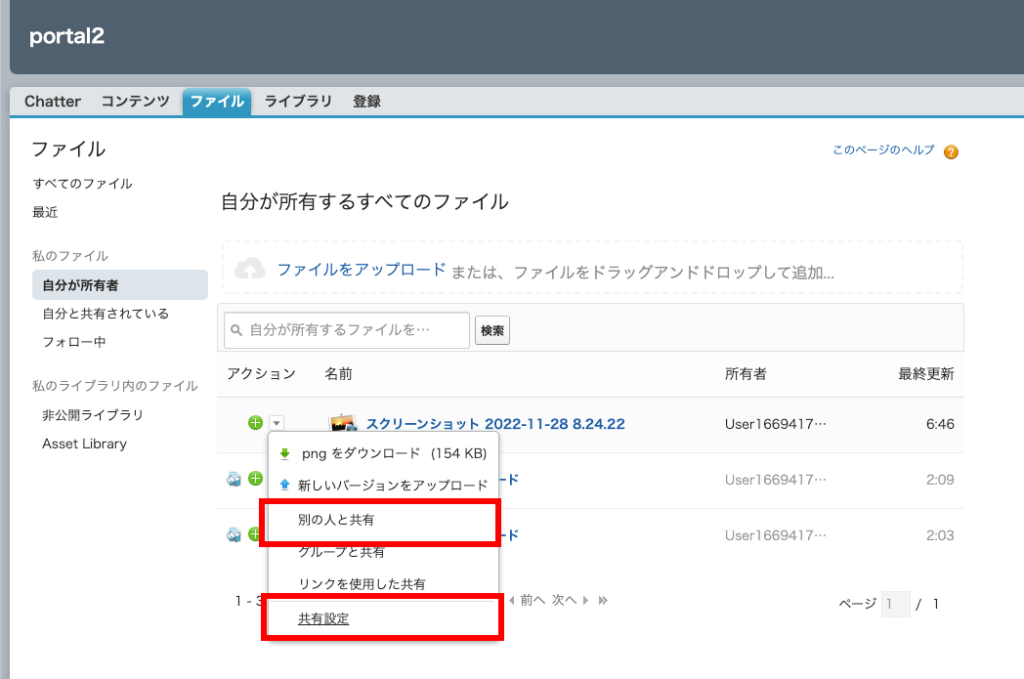Click the file search input field
The width and height of the screenshot is (1024, 679).
345,329
